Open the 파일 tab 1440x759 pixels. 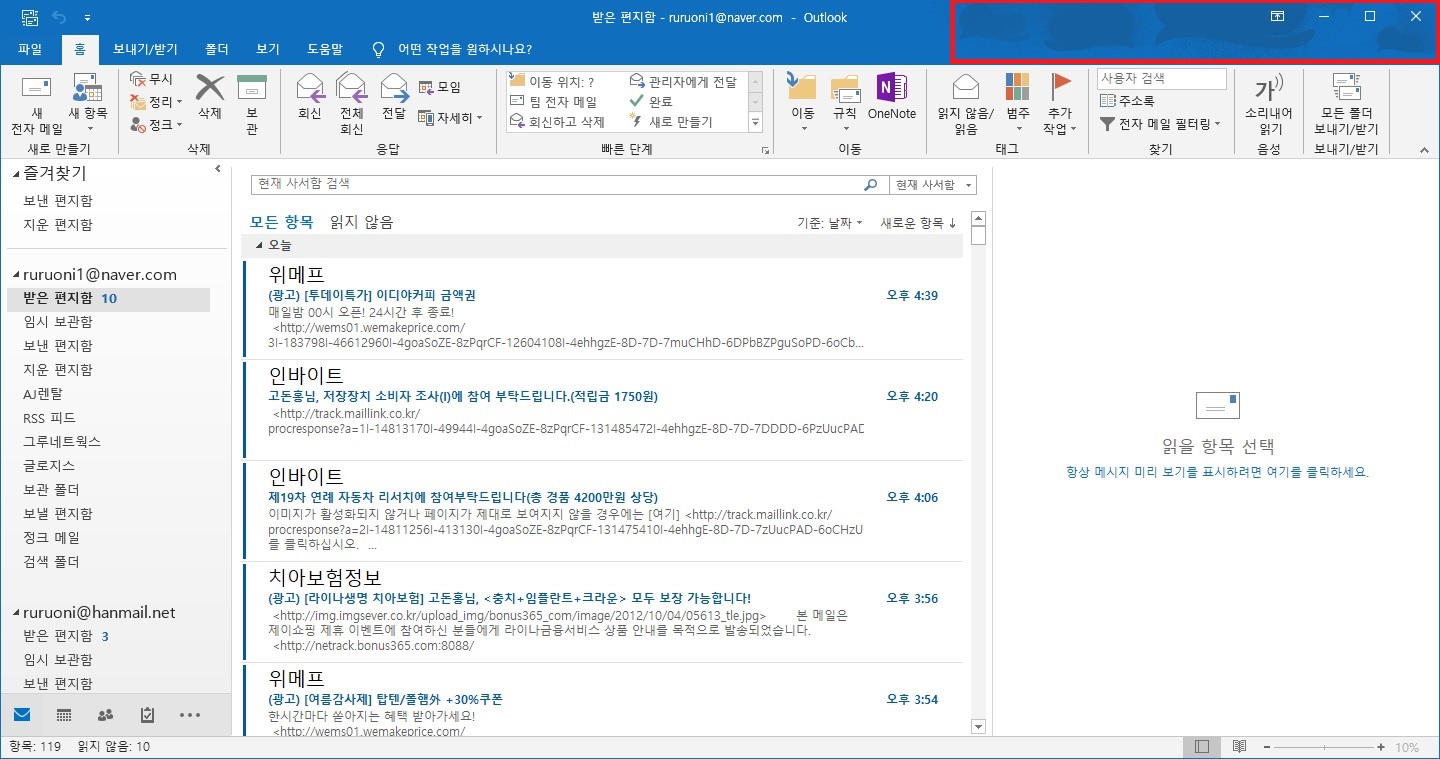[30, 49]
